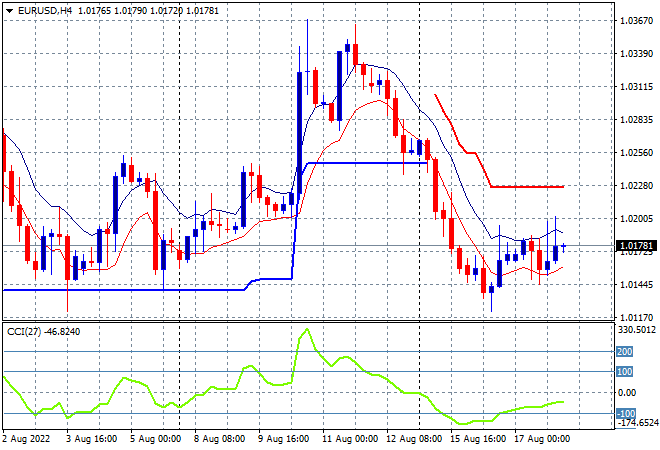Select the OHLC values 1.01765 1.01790 1.01720 1.01781

pos(149,11)
